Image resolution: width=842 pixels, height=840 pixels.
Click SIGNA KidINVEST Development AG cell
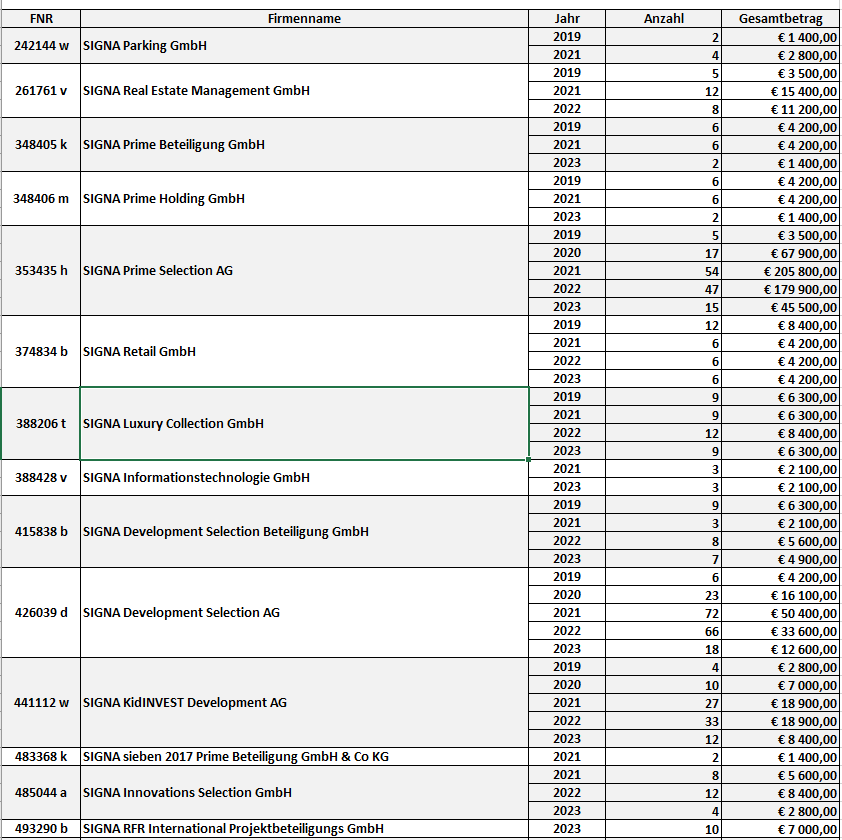pyautogui.click(x=304, y=703)
